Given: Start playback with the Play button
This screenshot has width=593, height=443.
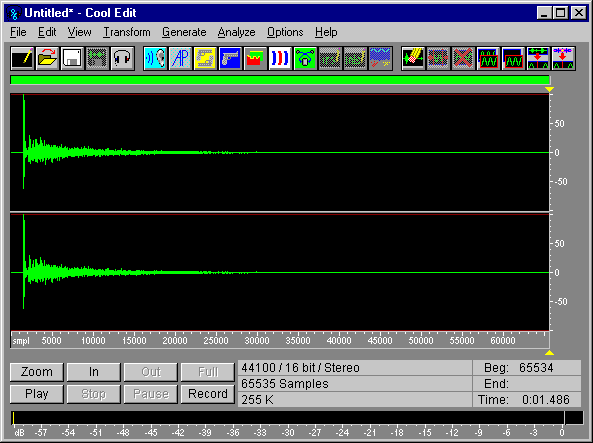Looking at the screenshot, I should tap(37, 394).
